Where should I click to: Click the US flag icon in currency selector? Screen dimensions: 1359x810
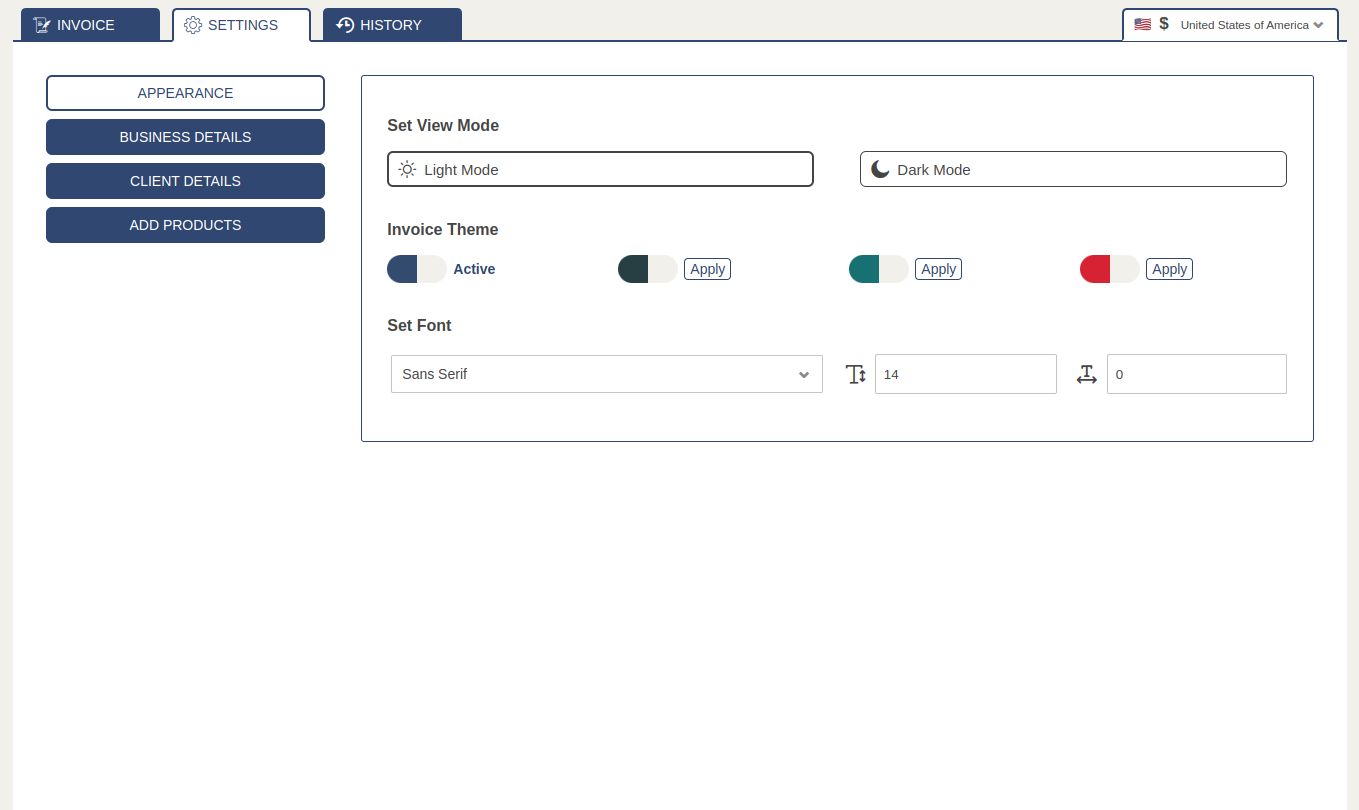(x=1142, y=23)
